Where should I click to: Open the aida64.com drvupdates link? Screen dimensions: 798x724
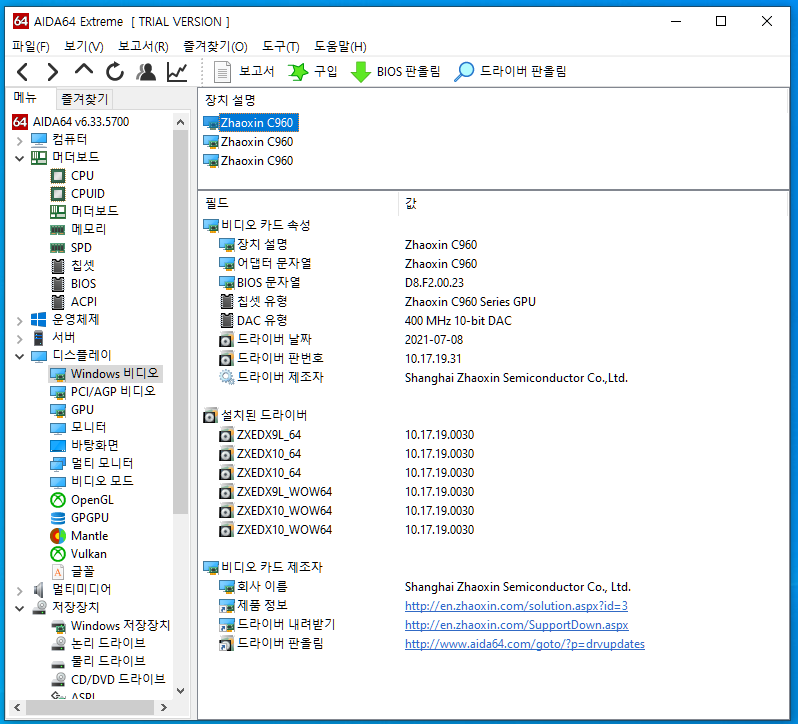(525, 644)
